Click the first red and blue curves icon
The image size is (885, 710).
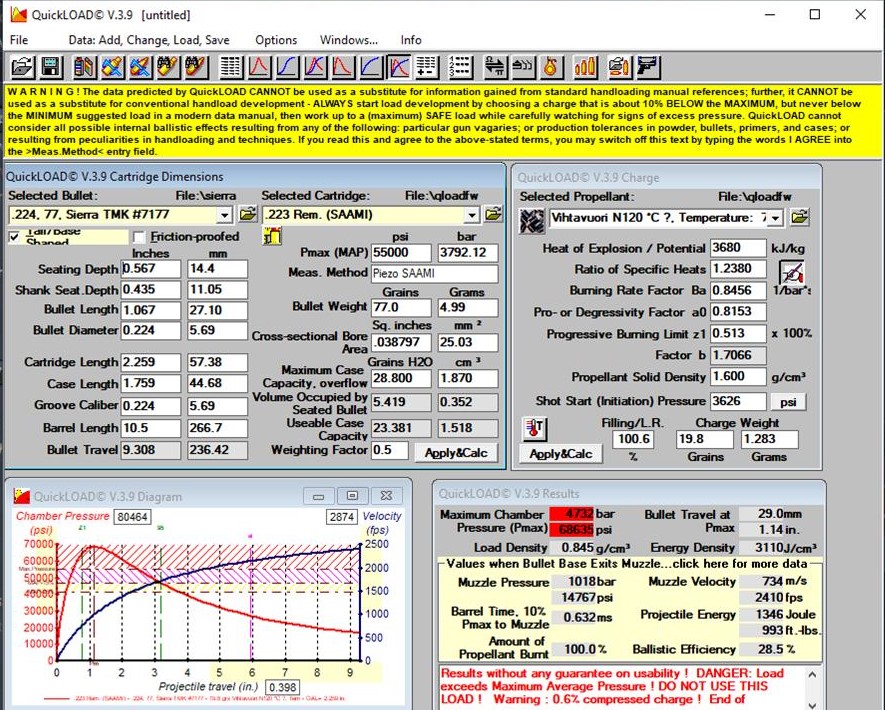tap(315, 67)
